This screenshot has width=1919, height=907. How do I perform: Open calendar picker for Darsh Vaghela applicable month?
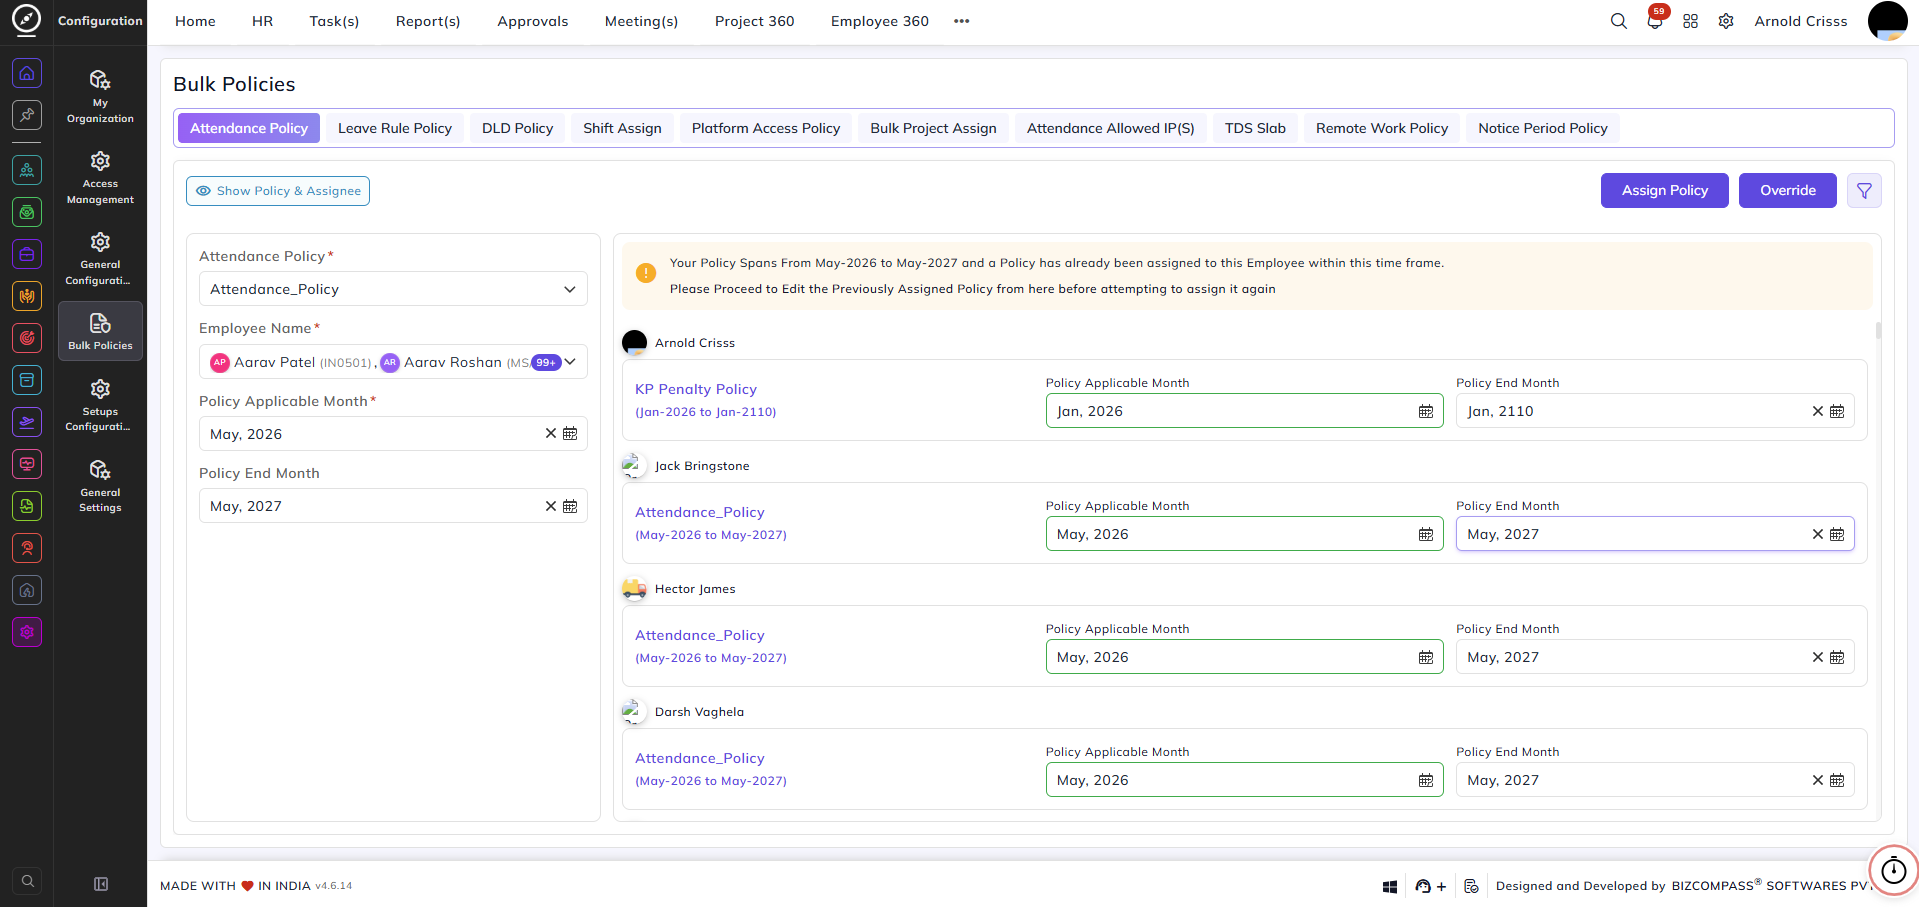click(1426, 780)
